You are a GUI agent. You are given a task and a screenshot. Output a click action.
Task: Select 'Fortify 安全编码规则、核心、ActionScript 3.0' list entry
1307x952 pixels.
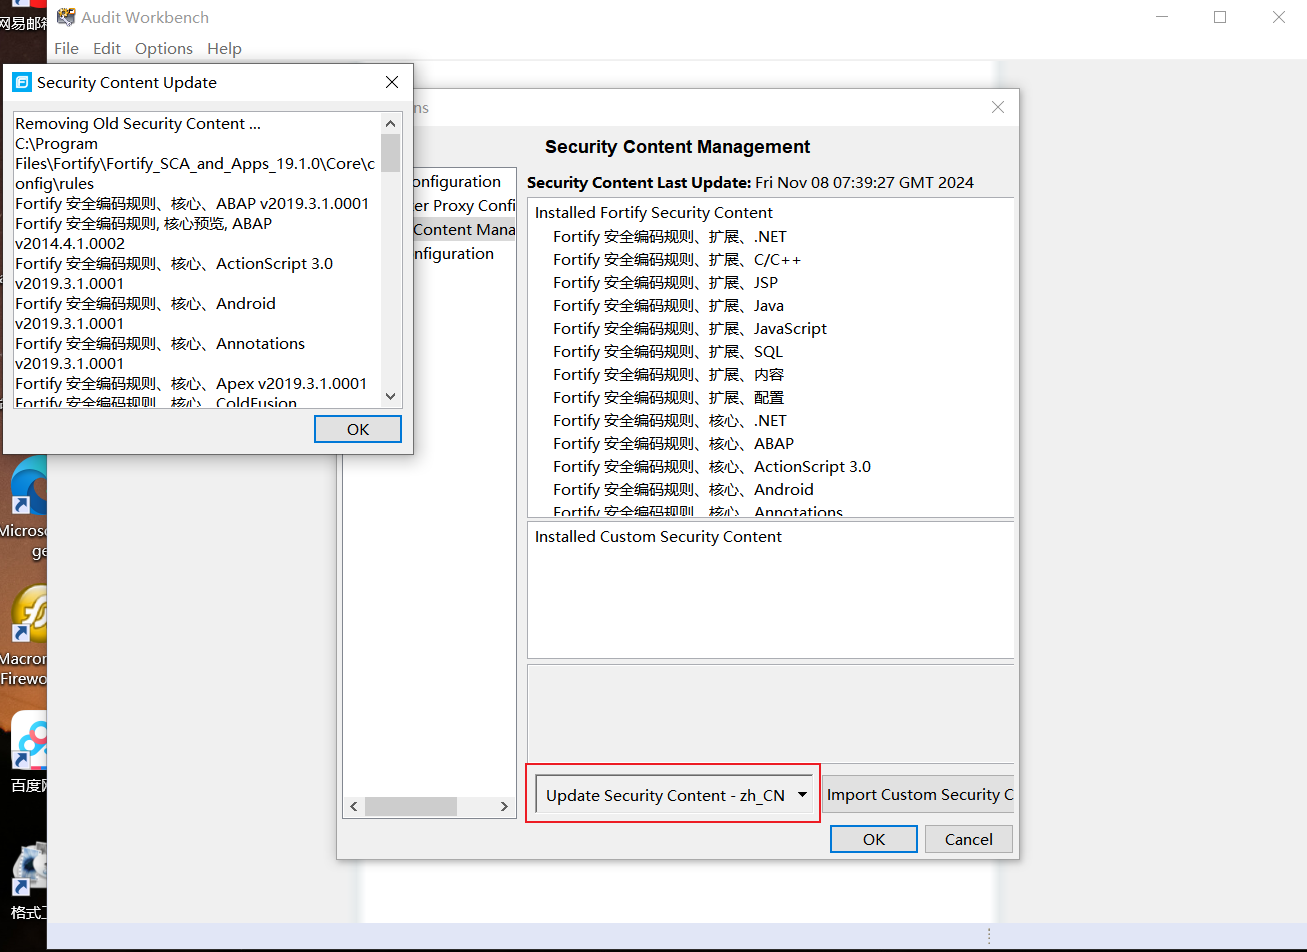(712, 467)
